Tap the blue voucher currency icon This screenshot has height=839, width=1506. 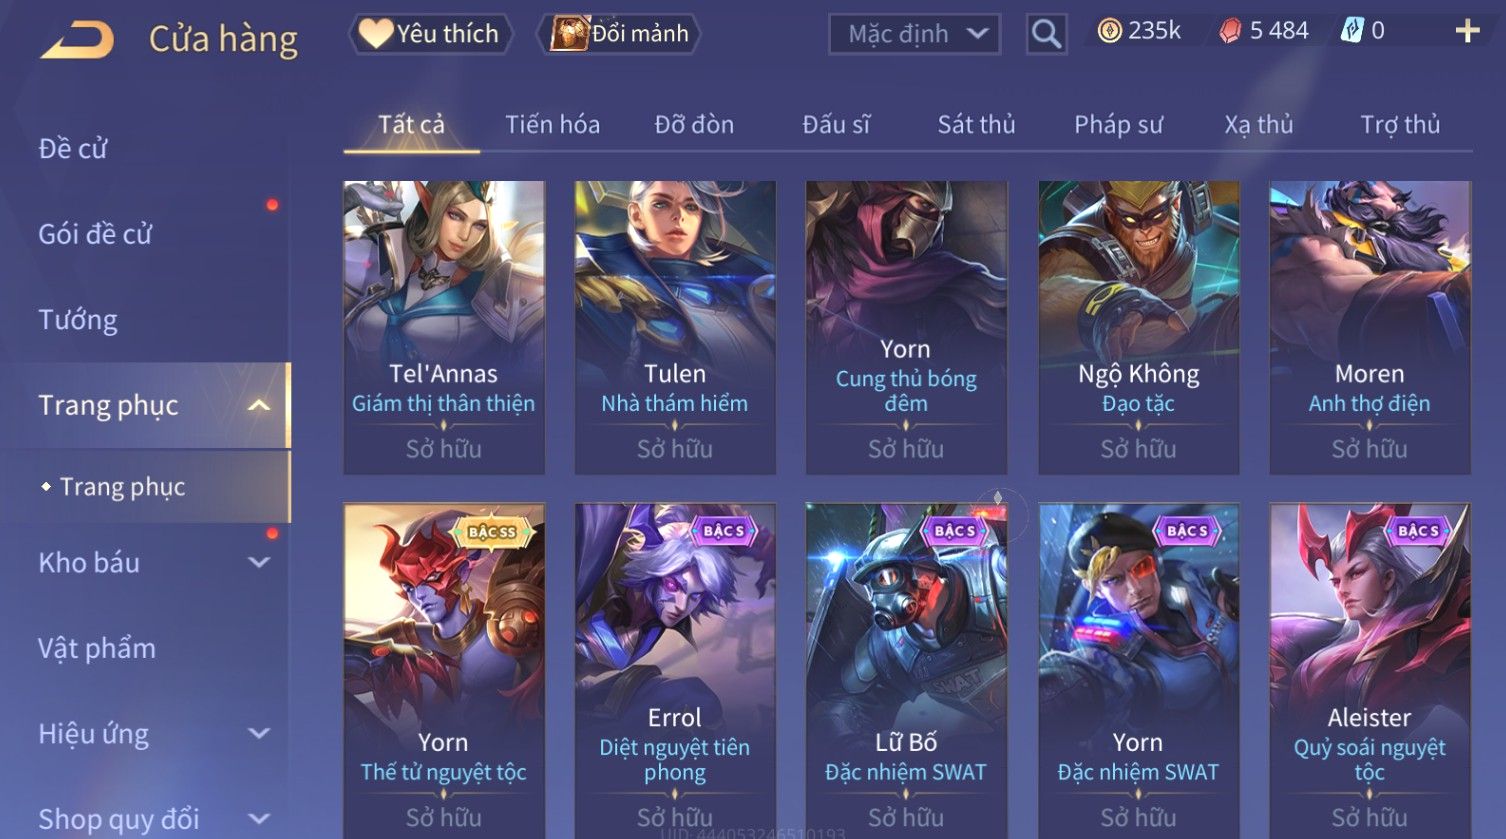click(1352, 31)
